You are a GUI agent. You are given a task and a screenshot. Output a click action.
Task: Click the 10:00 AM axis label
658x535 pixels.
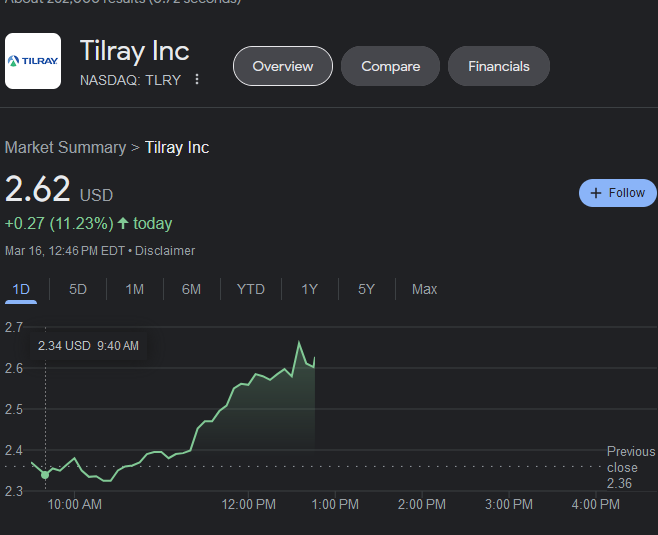[75, 504]
